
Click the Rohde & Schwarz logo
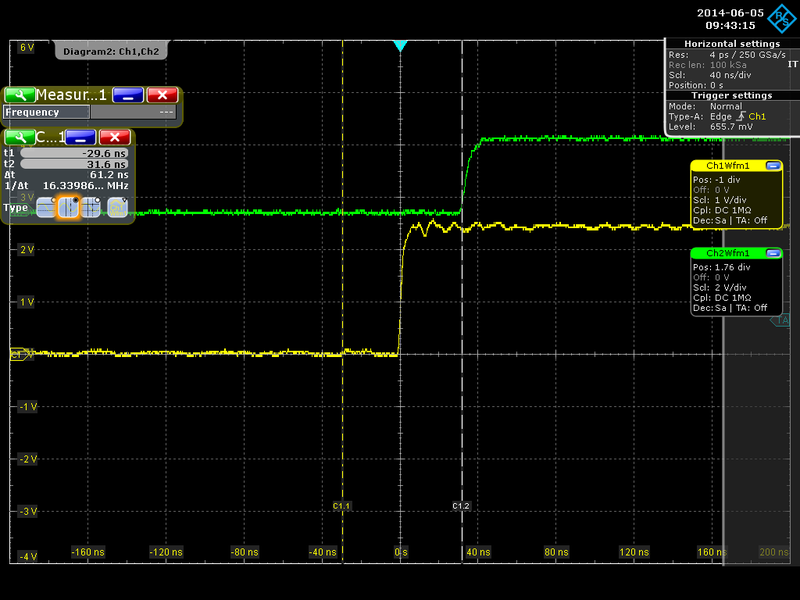point(784,17)
